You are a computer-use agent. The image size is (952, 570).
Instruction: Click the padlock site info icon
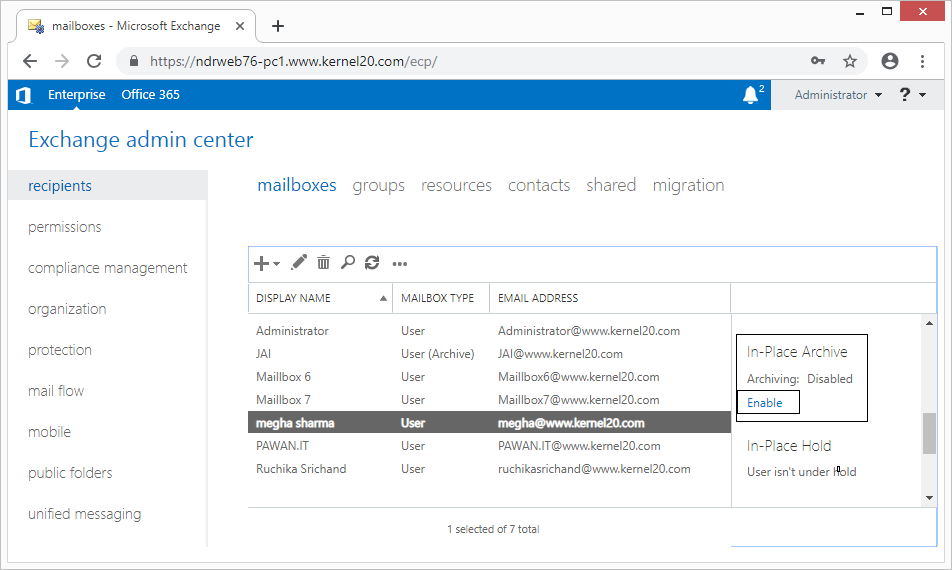pos(134,61)
